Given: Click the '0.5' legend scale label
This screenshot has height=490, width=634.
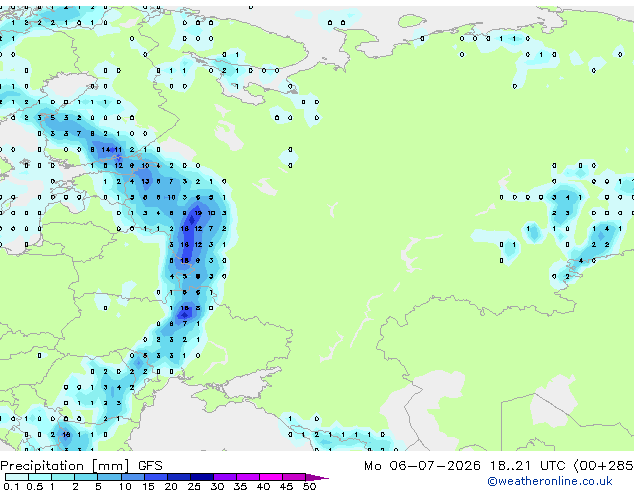Looking at the screenshot, I should [x=35, y=486].
